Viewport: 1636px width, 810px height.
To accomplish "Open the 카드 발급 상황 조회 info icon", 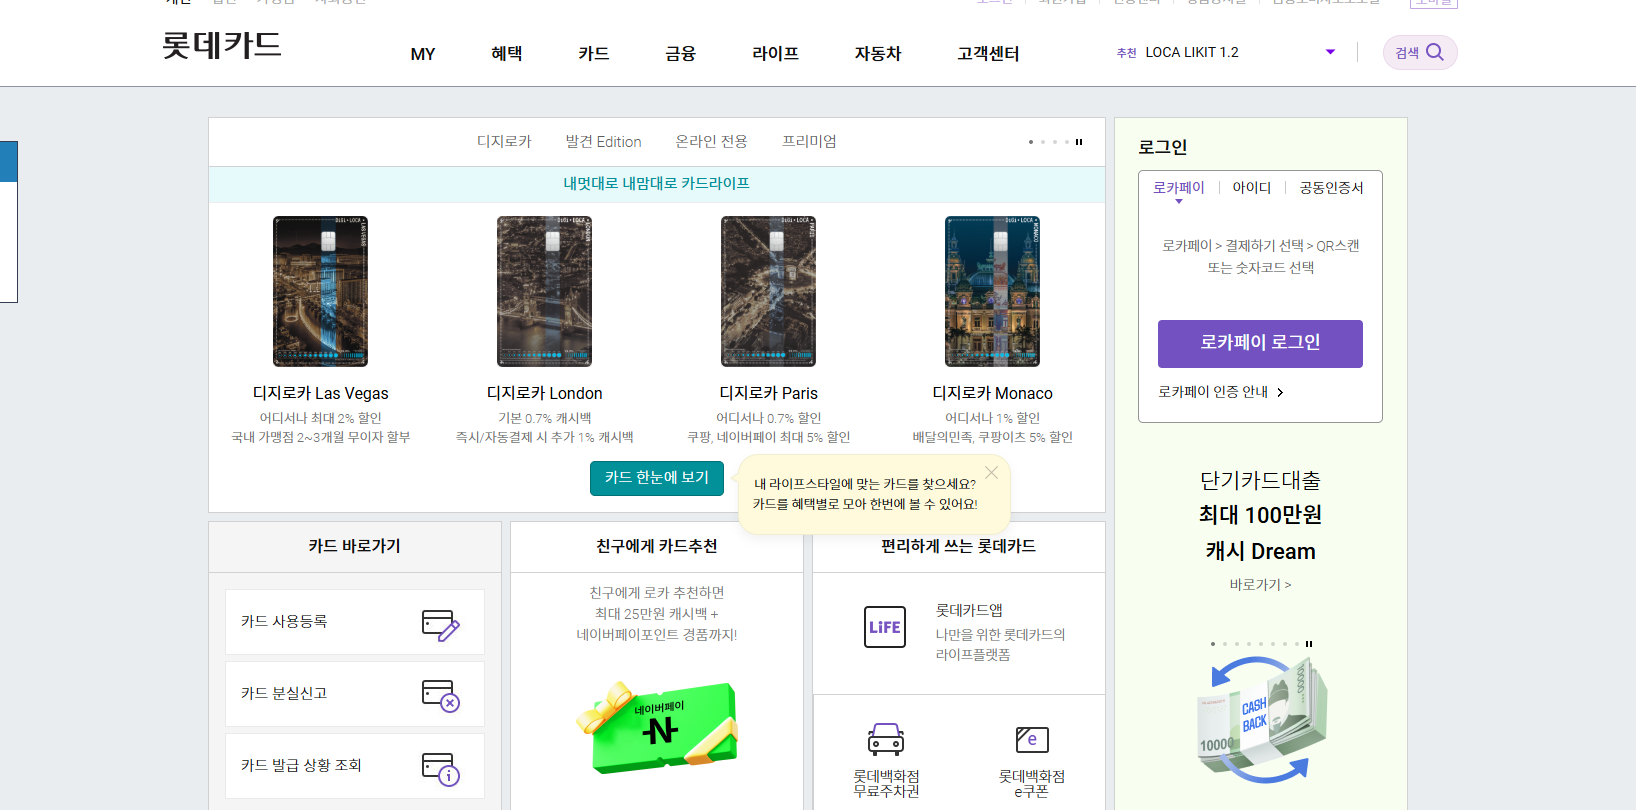I will click(x=440, y=769).
